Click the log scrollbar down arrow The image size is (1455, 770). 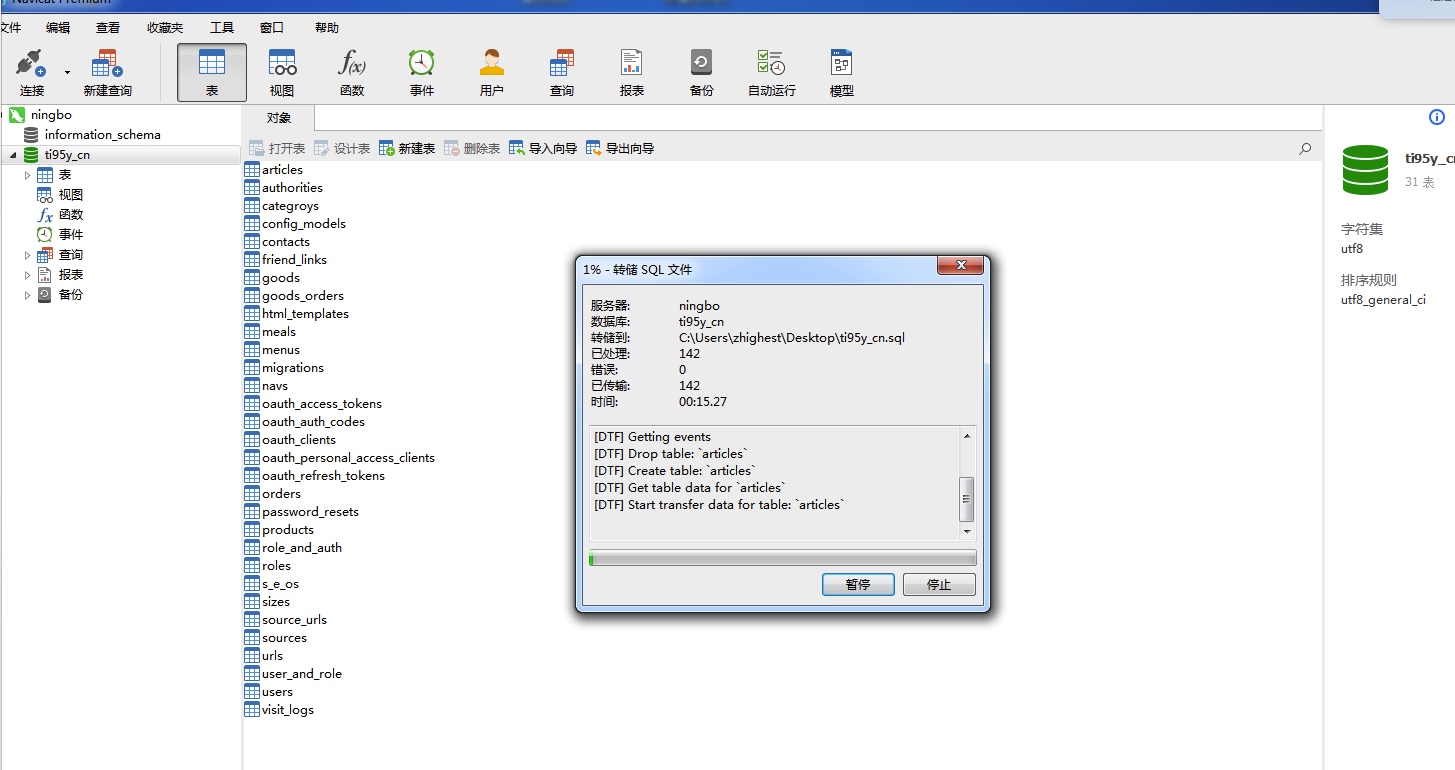967,532
